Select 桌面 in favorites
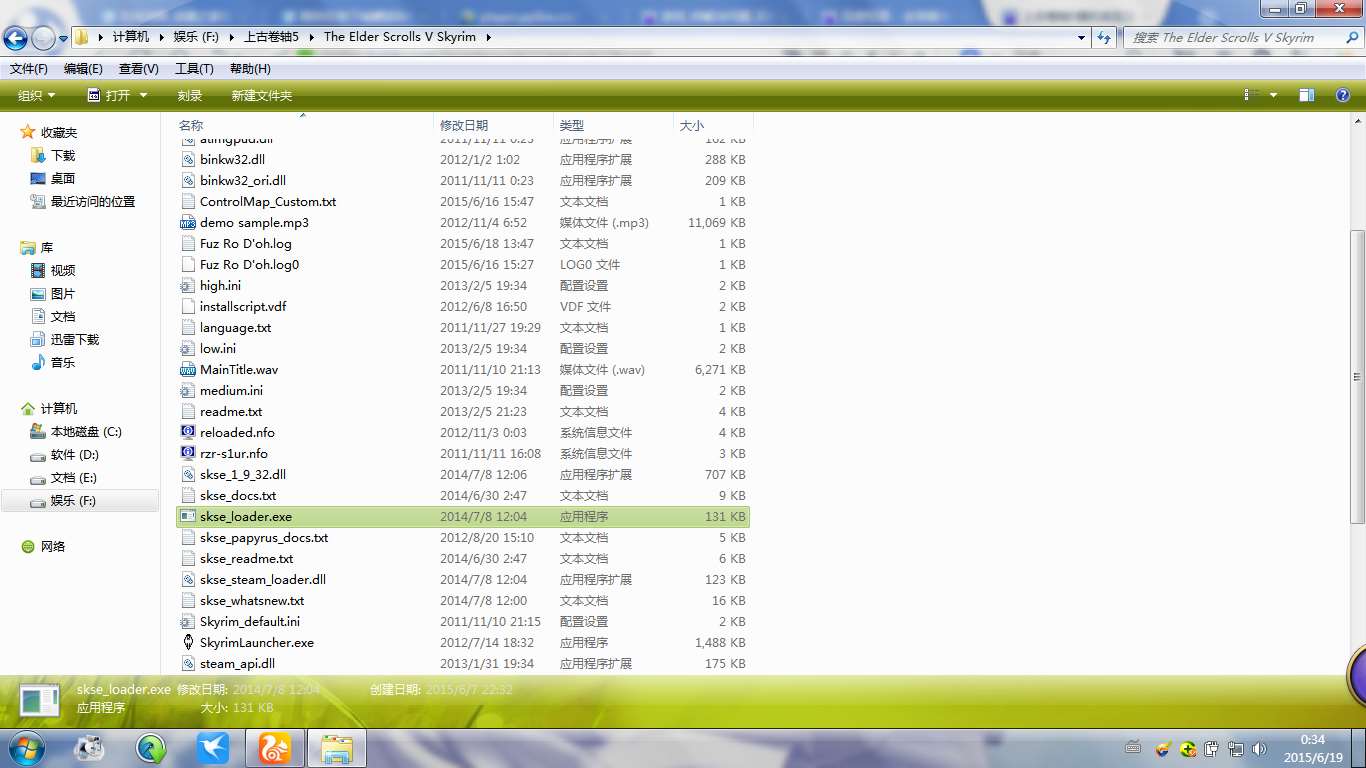This screenshot has width=1366, height=768. click(63, 179)
